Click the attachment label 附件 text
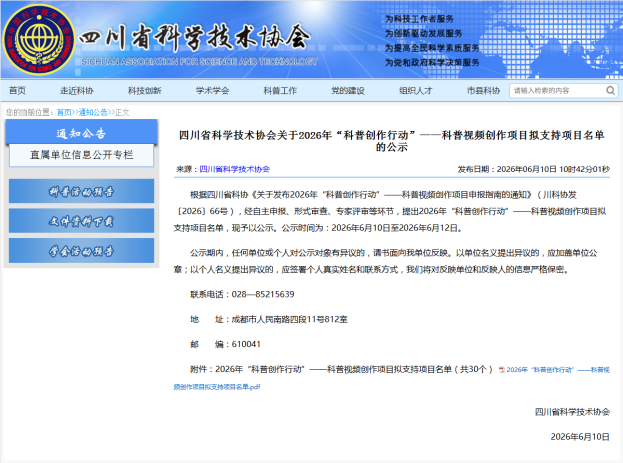The image size is (623, 463). point(200,369)
